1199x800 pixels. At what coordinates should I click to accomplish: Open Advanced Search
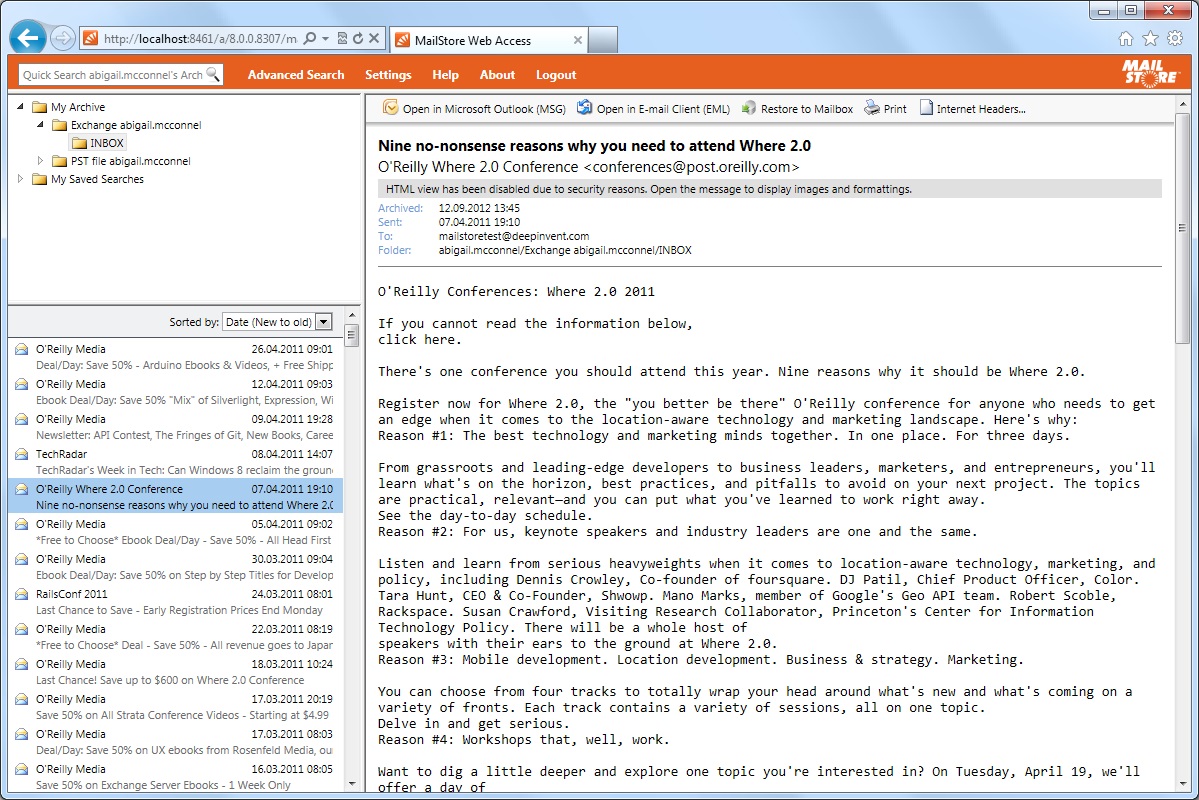296,74
